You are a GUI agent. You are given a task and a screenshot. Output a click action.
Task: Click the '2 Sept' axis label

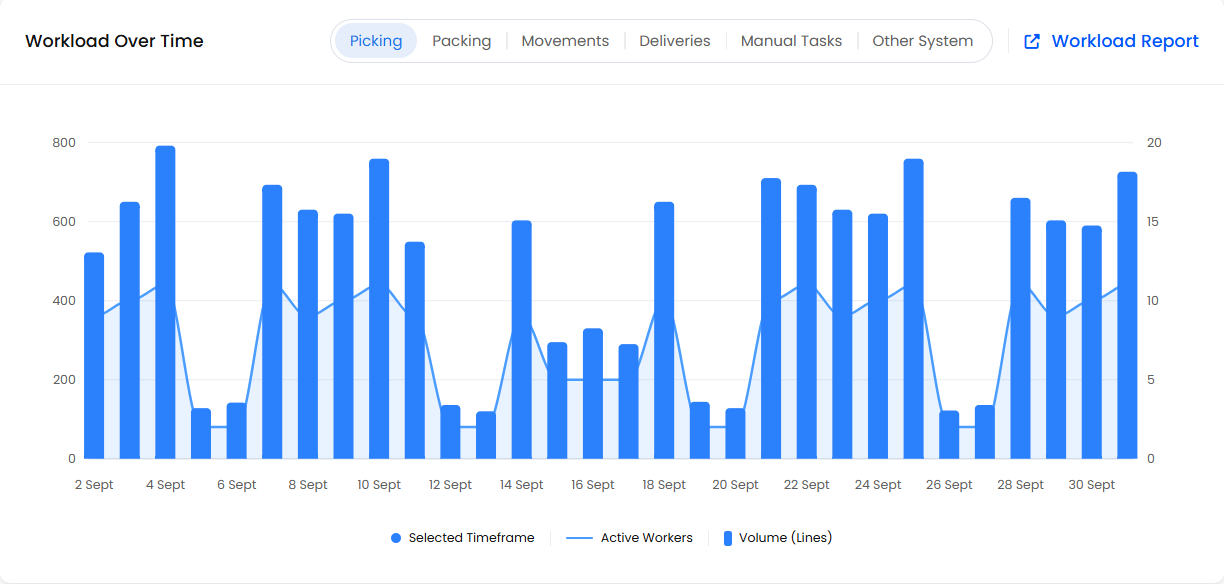pyautogui.click(x=94, y=485)
